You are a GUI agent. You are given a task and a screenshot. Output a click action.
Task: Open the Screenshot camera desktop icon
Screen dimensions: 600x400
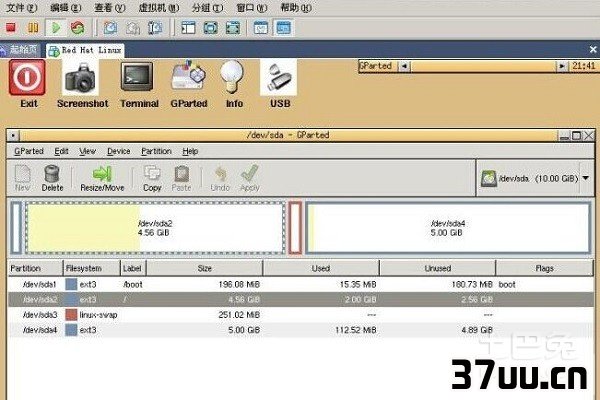[82, 84]
